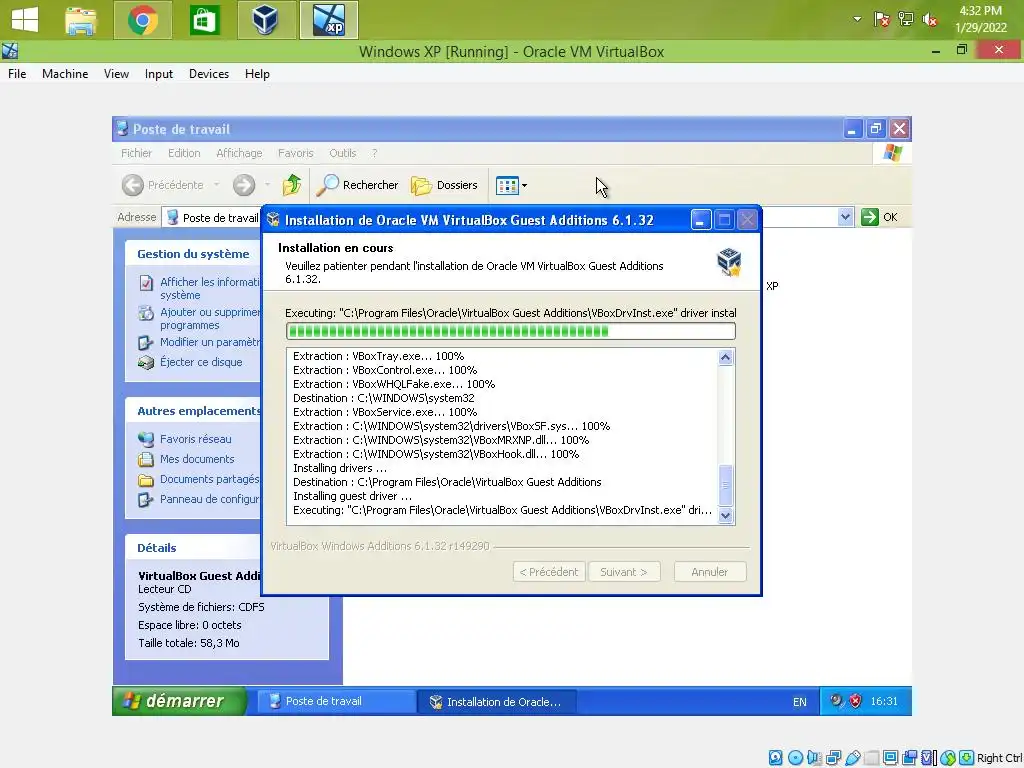Click the Annuler button in installer
1024x768 pixels.
point(709,571)
